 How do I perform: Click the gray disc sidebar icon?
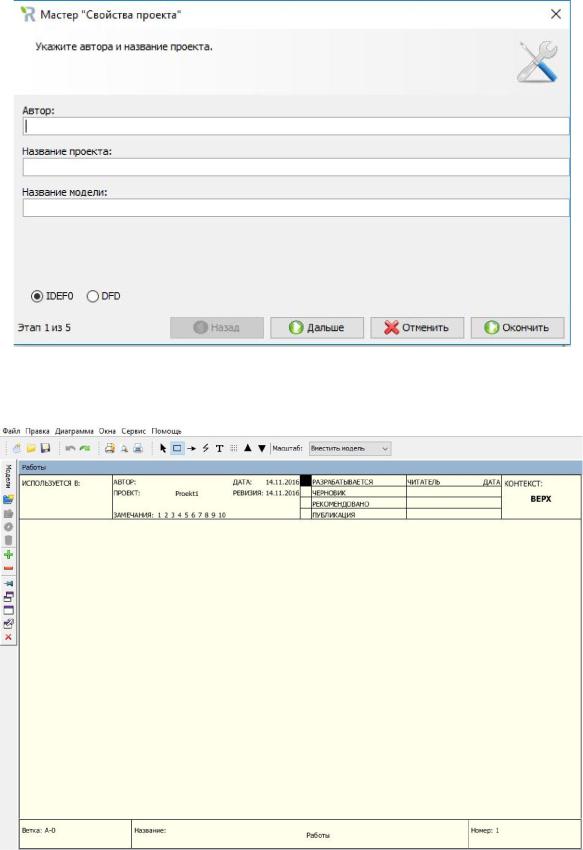8,527
